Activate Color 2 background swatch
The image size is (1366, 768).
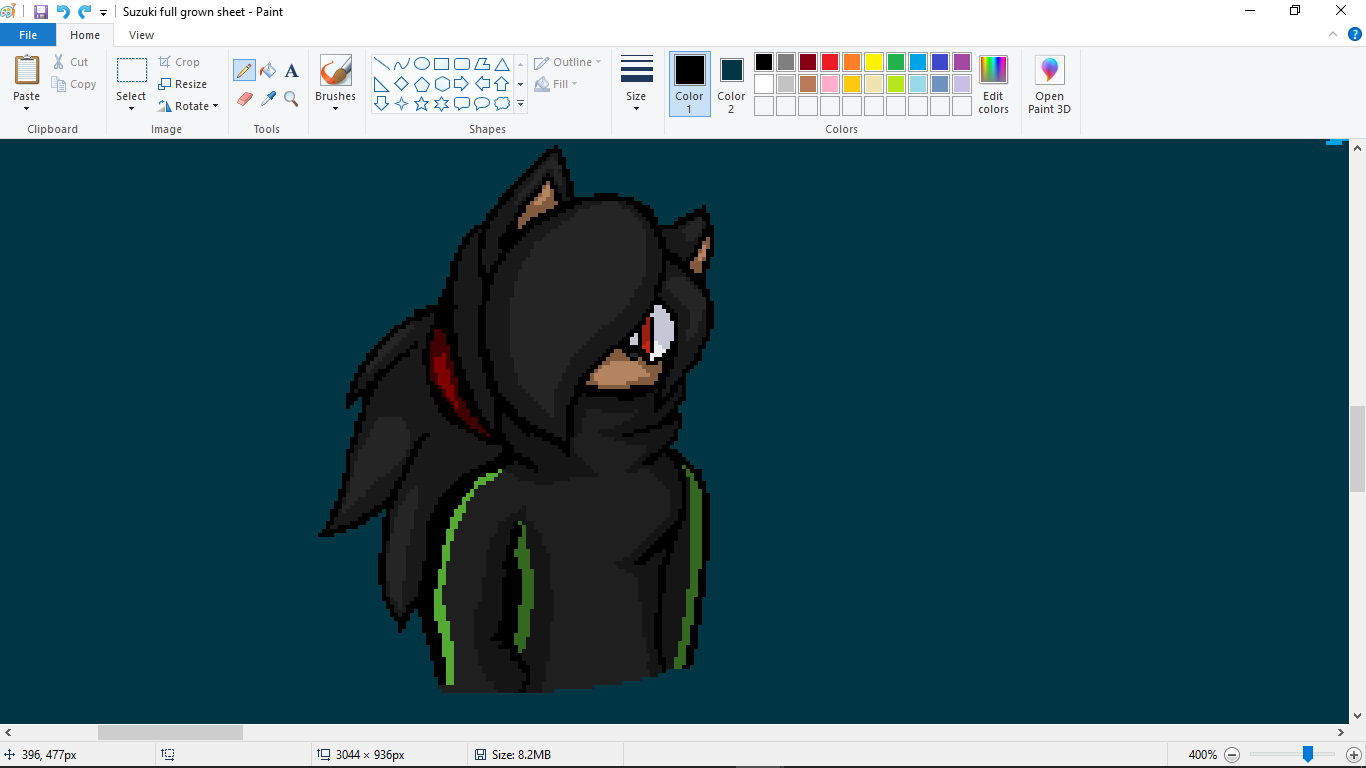[x=731, y=84]
